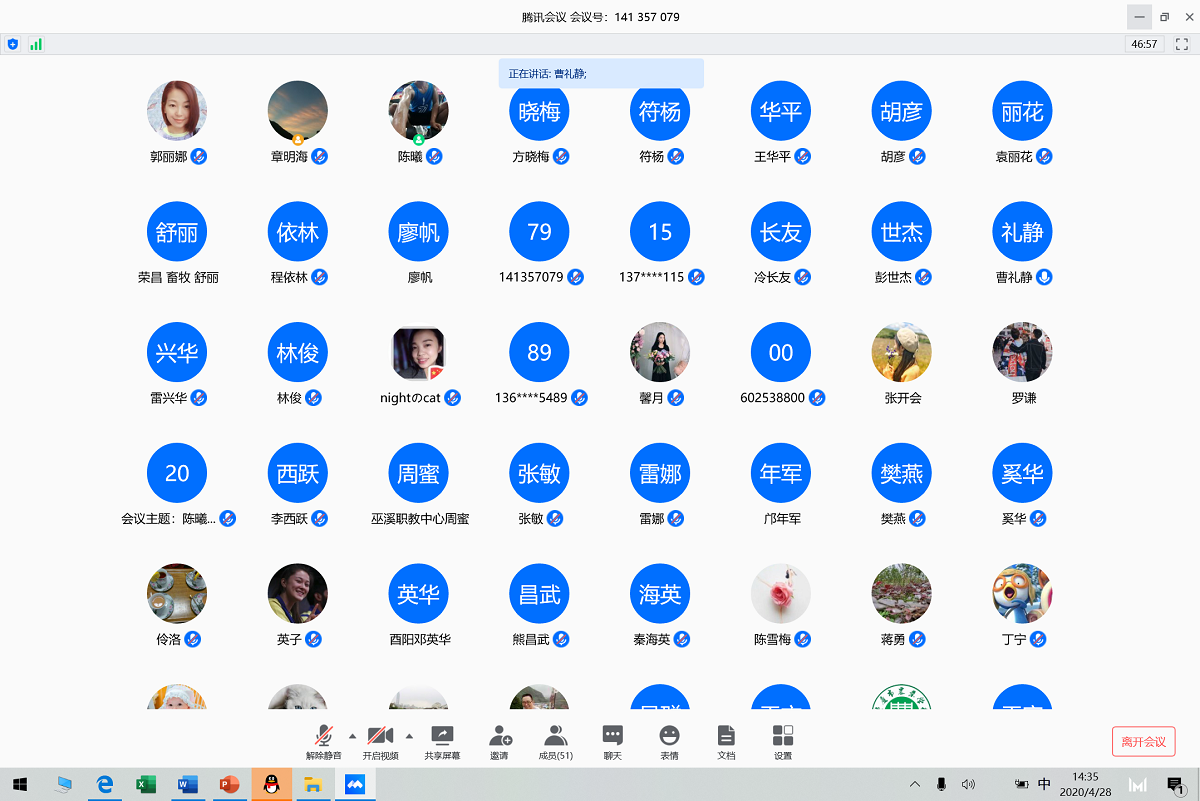The width and height of the screenshot is (1200, 801).
Task: Show hidden system tray icons
Action: (915, 785)
